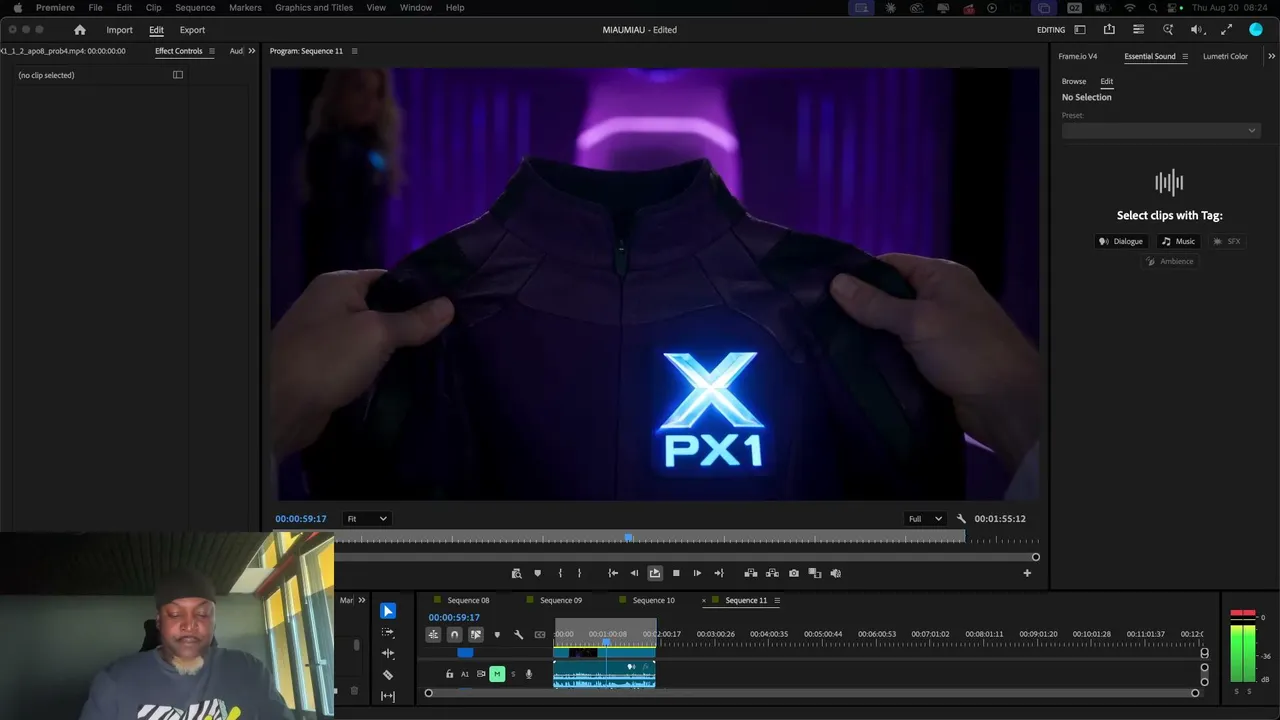Viewport: 1280px width, 720px height.
Task: Open the Graphics and Titles menu
Action: pos(314,8)
